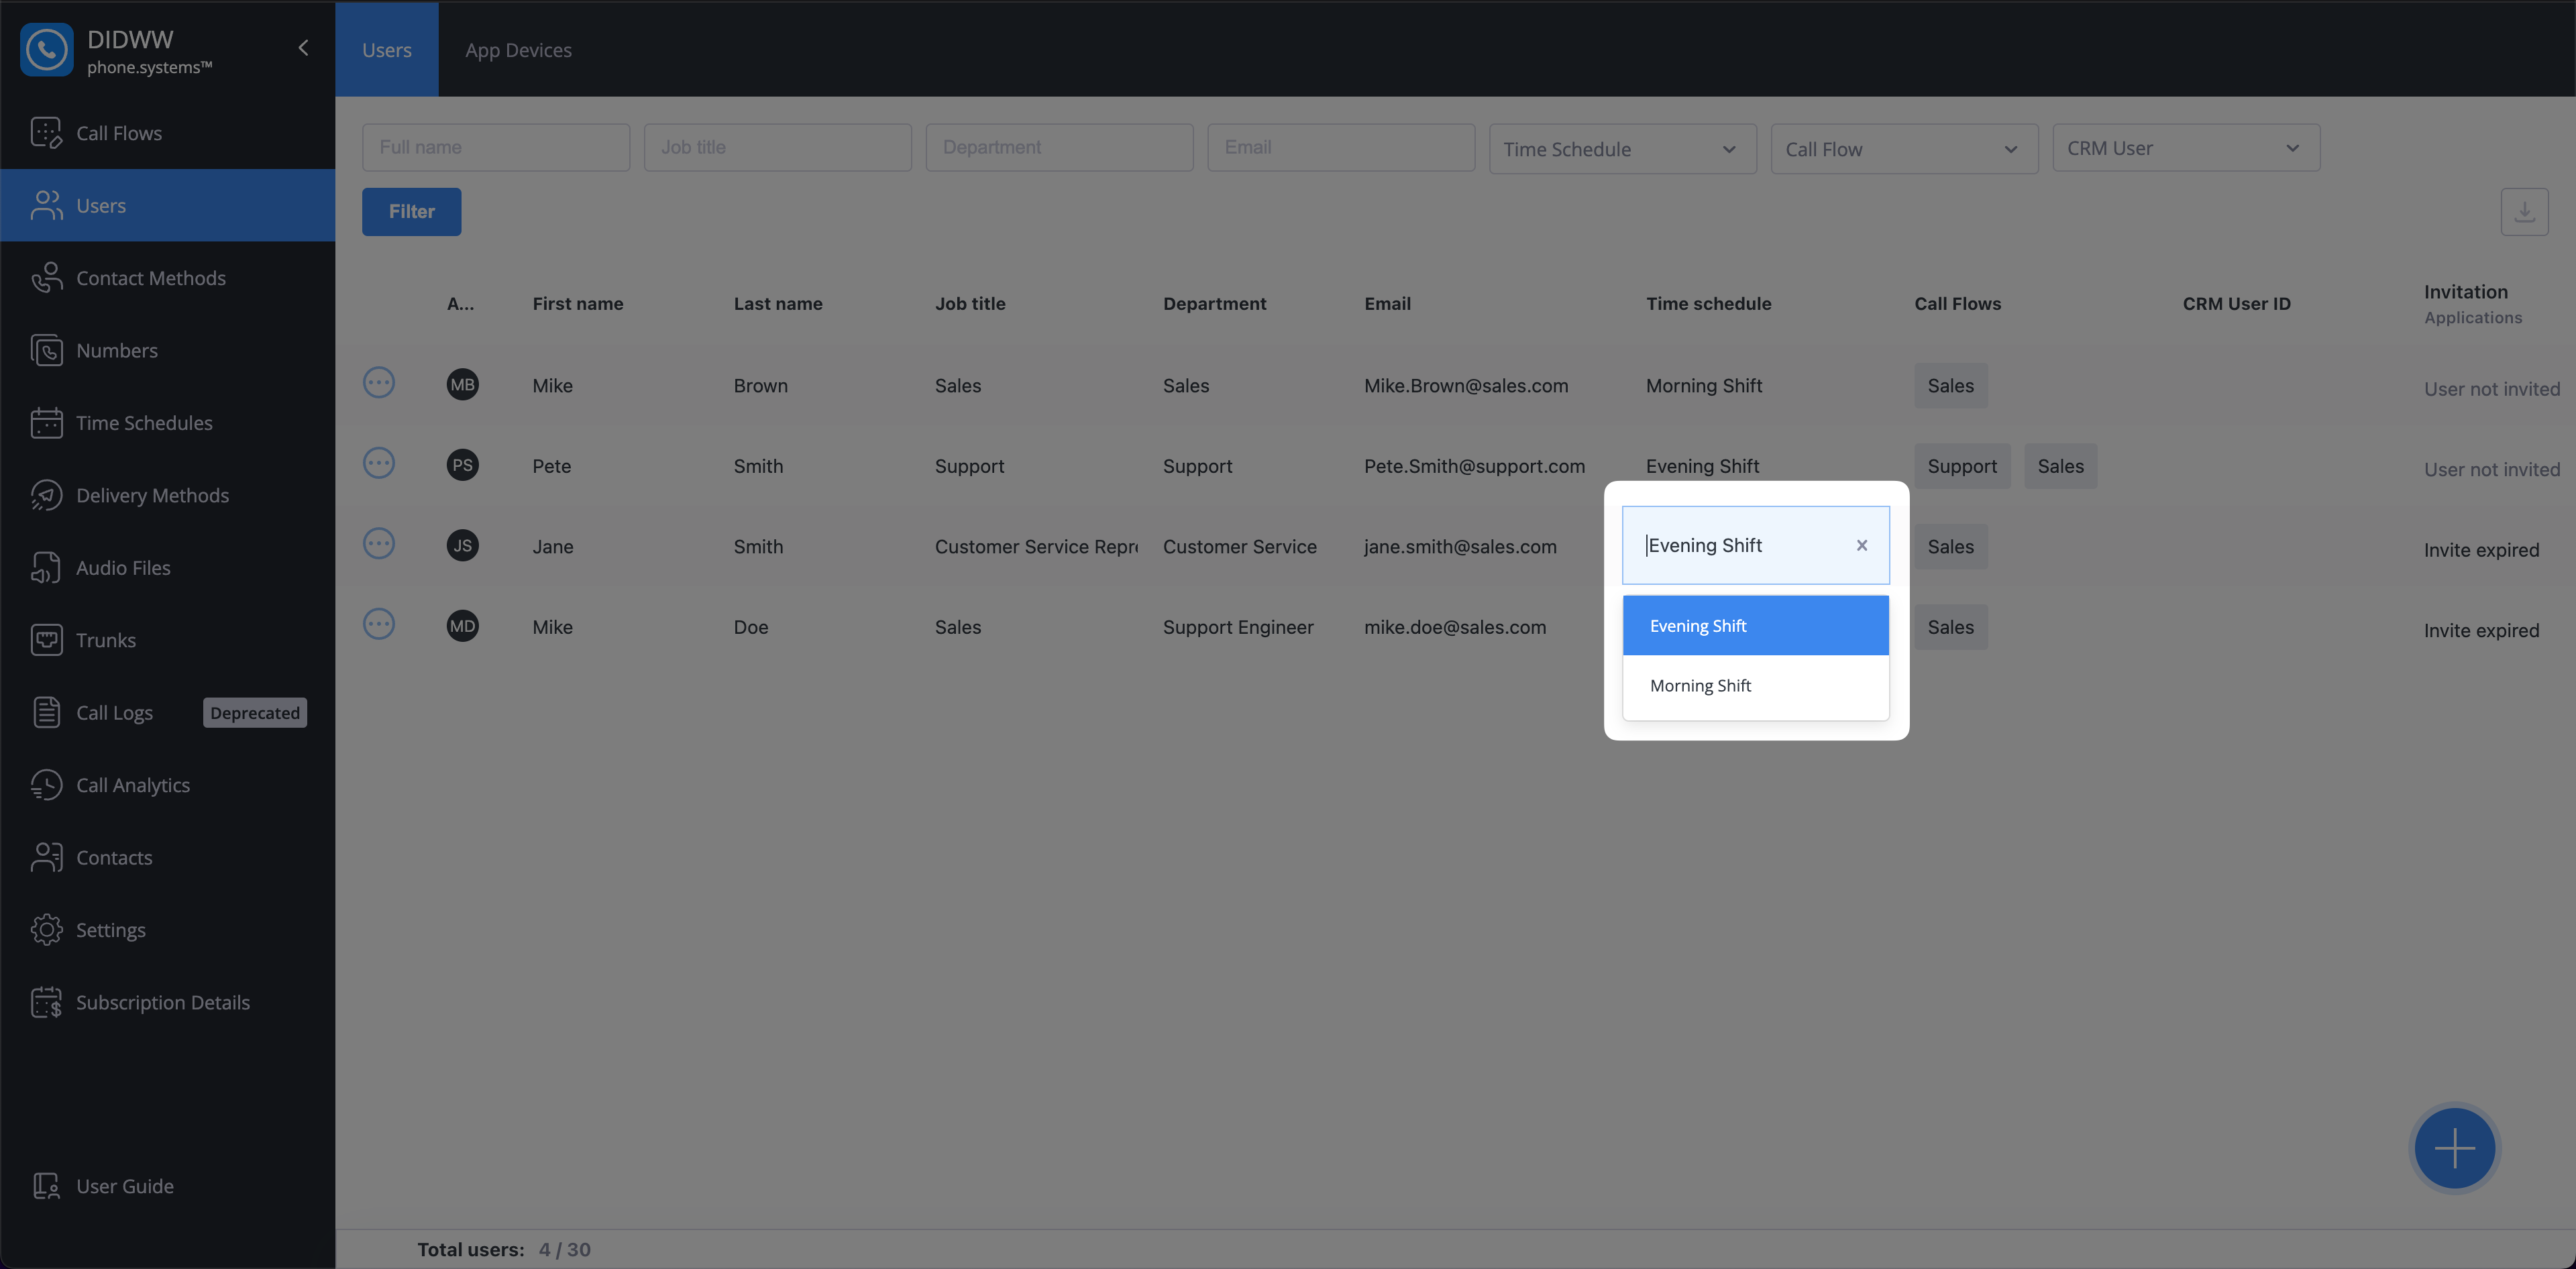Add a new user with plus button

[2454, 1148]
